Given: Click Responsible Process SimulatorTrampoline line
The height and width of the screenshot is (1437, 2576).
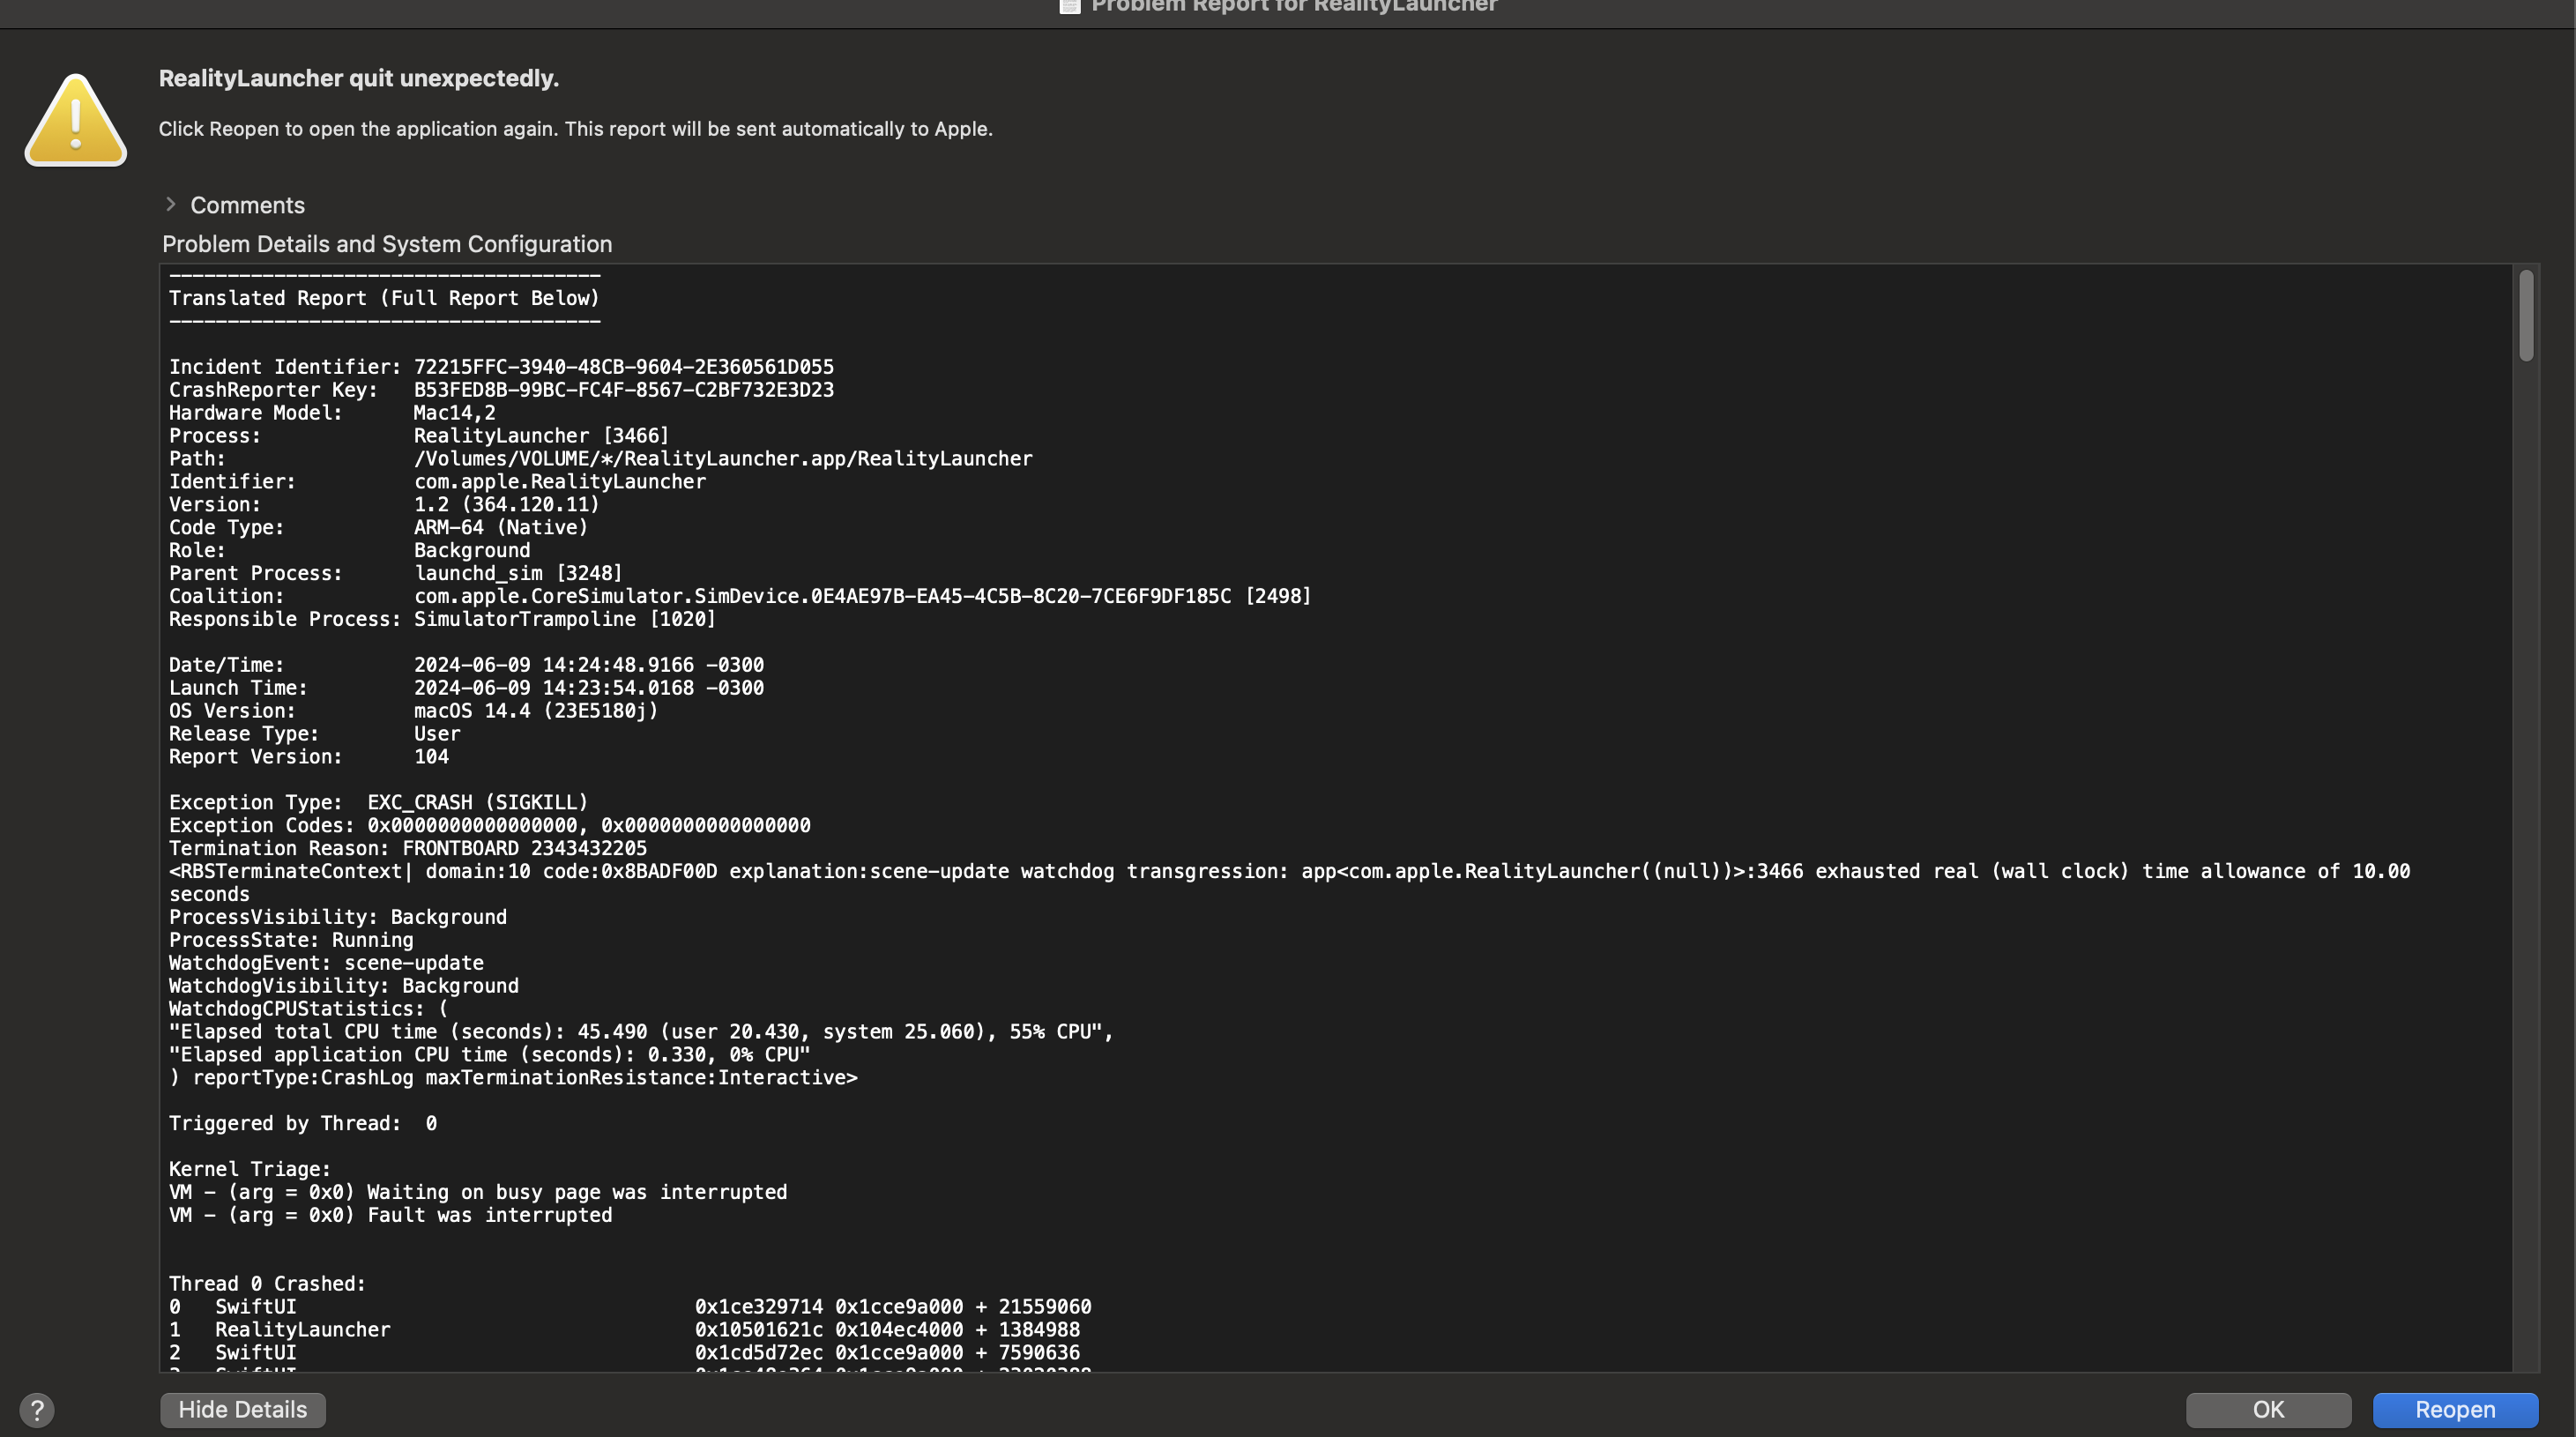Looking at the screenshot, I should point(442,620).
